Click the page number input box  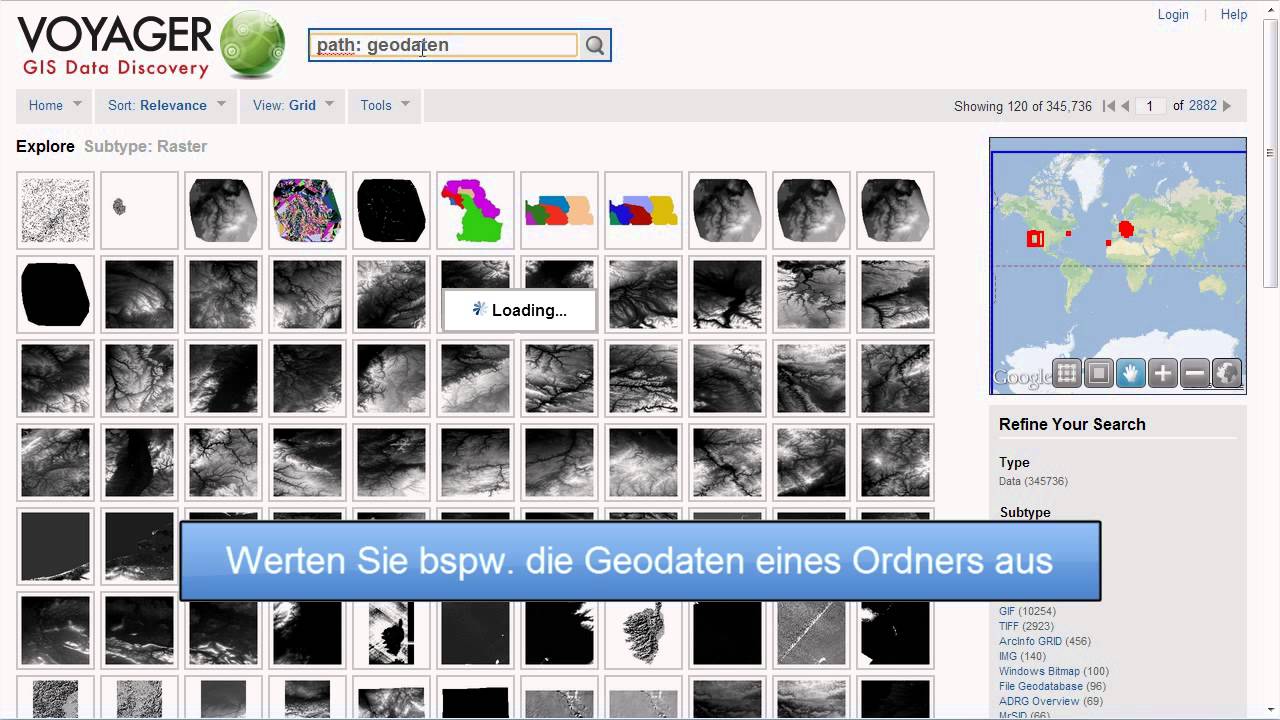1150,106
